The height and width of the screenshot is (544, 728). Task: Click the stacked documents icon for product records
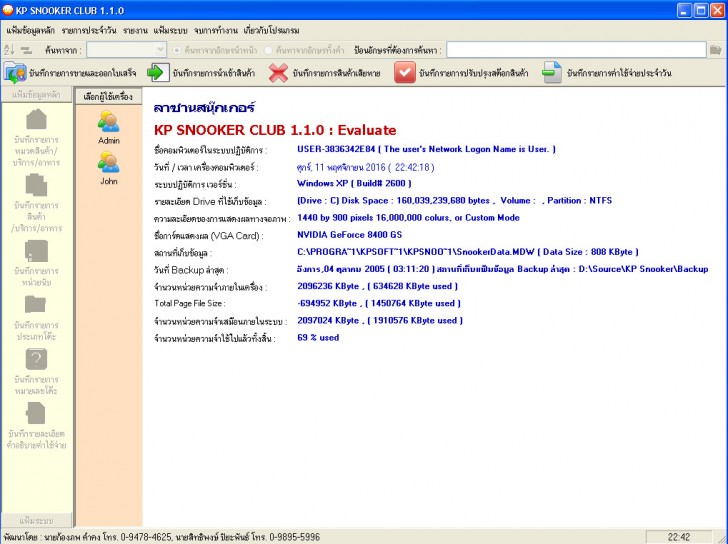coord(36,185)
